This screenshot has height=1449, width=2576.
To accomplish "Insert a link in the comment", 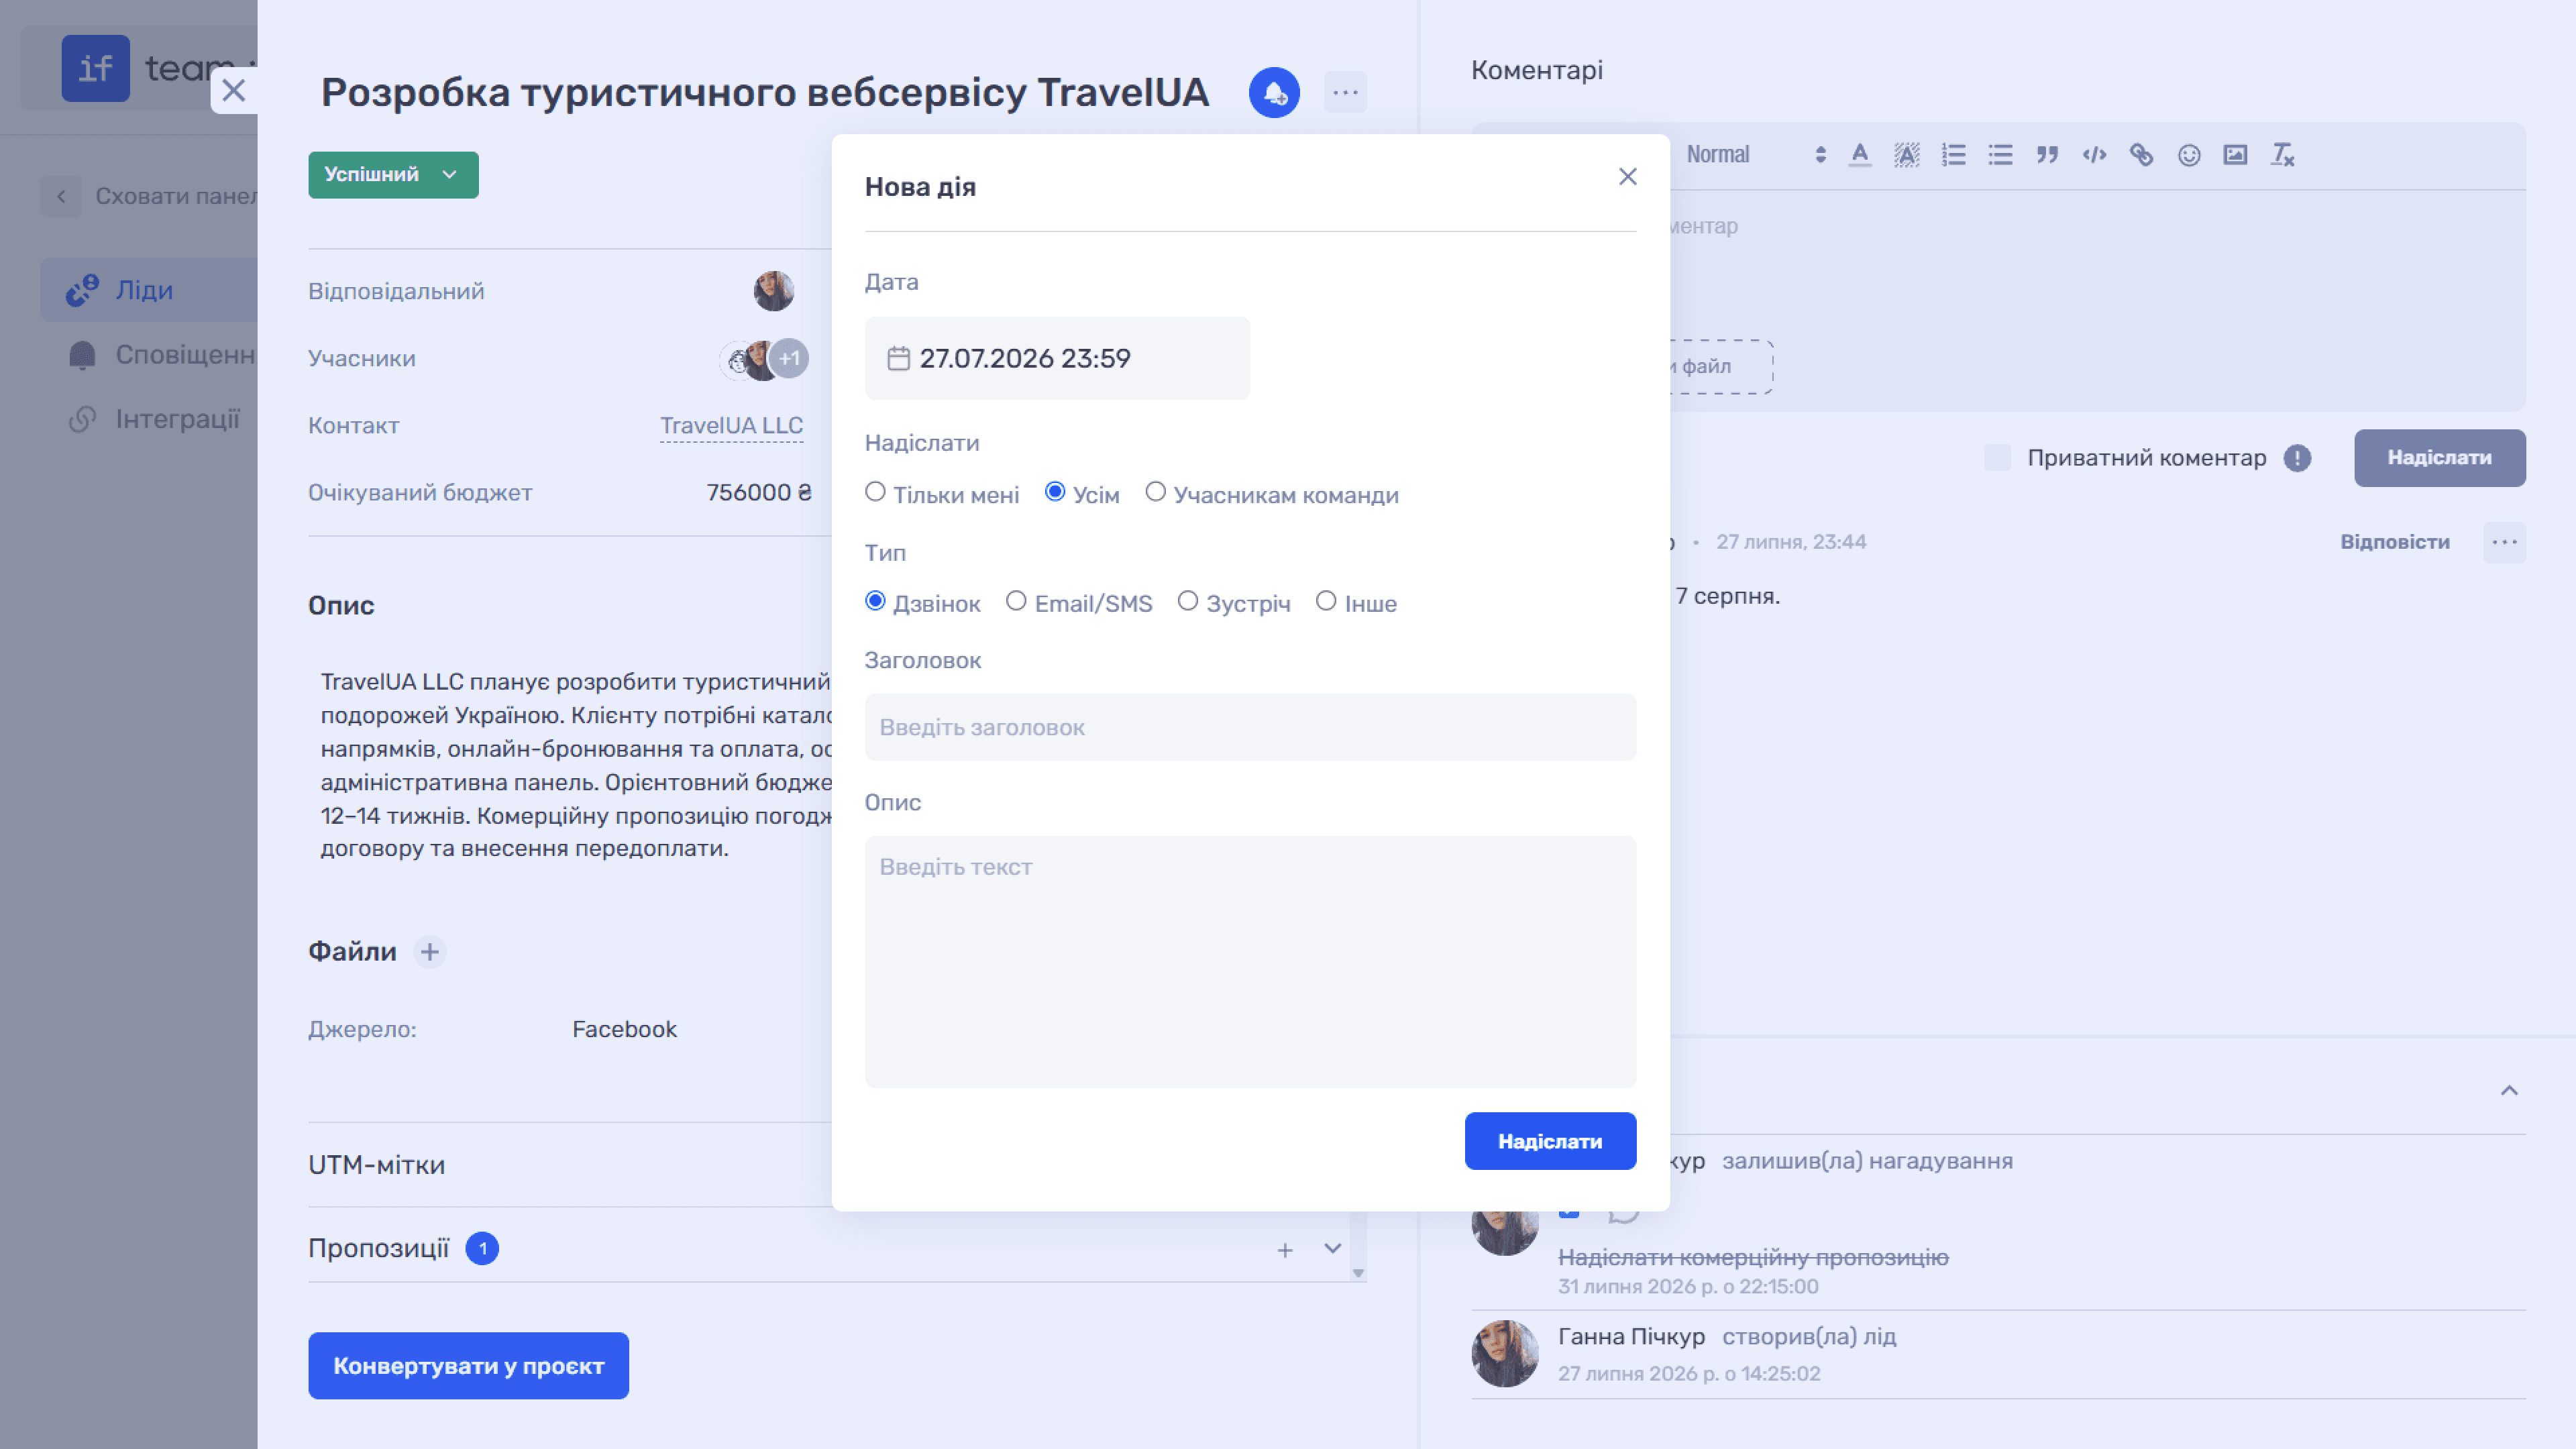I will 2141,155.
